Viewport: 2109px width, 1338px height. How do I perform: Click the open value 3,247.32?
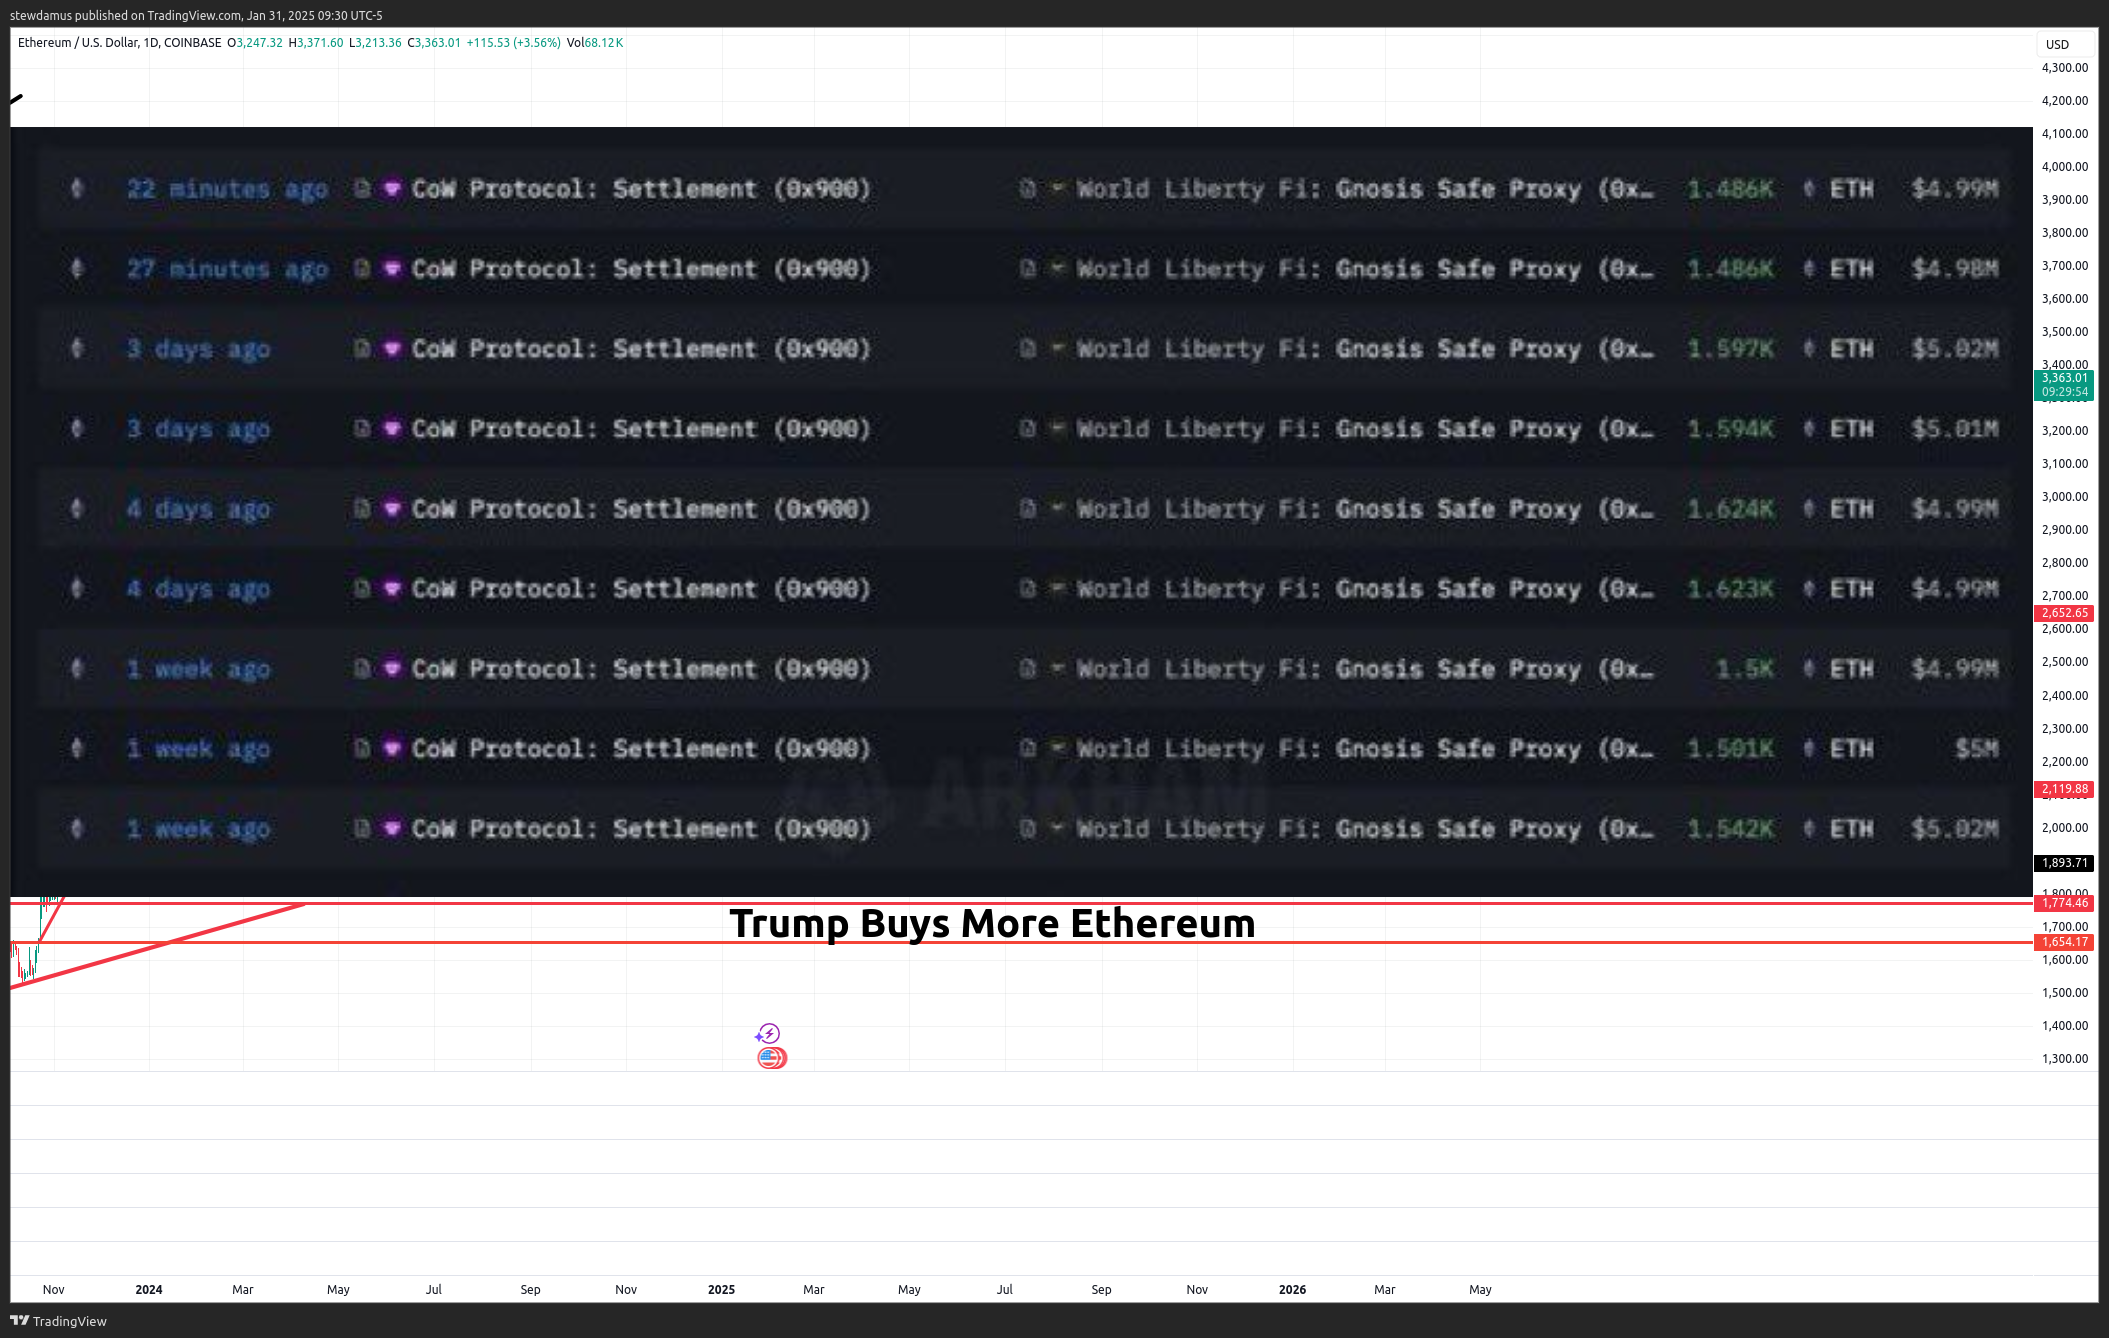[x=259, y=43]
